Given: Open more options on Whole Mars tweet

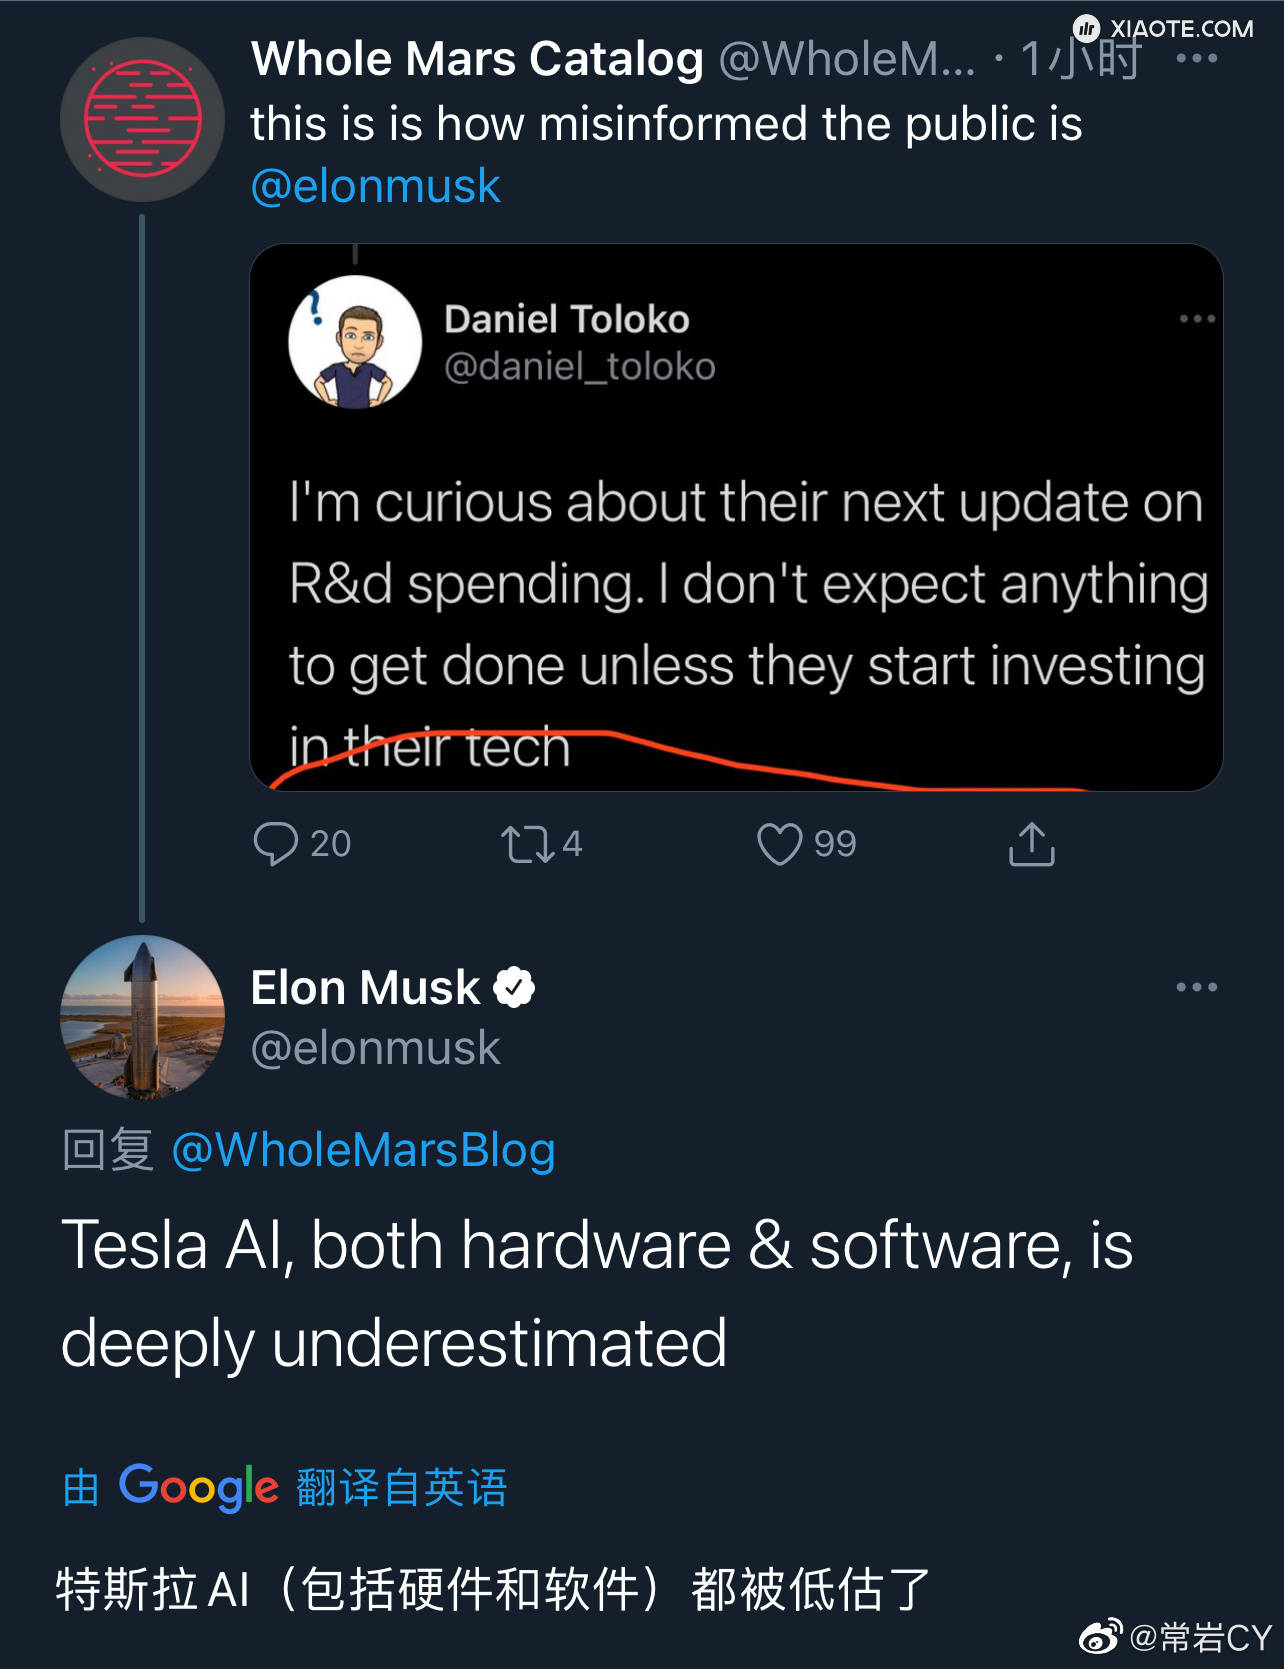Looking at the screenshot, I should (x=1196, y=58).
